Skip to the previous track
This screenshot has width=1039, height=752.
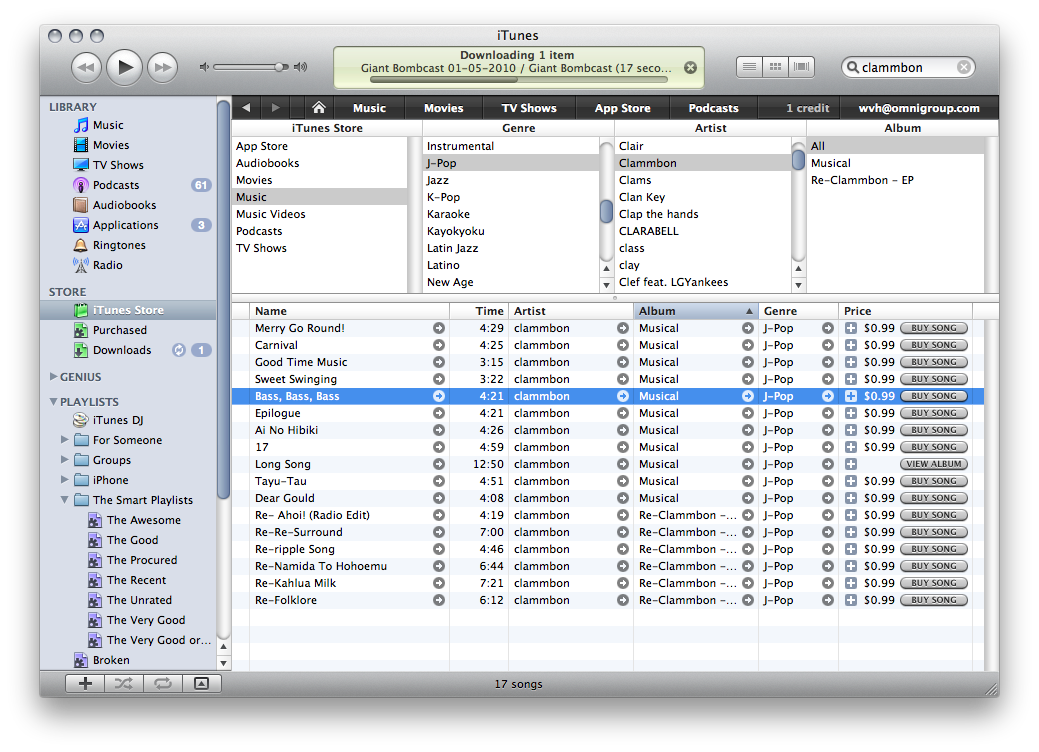86,67
